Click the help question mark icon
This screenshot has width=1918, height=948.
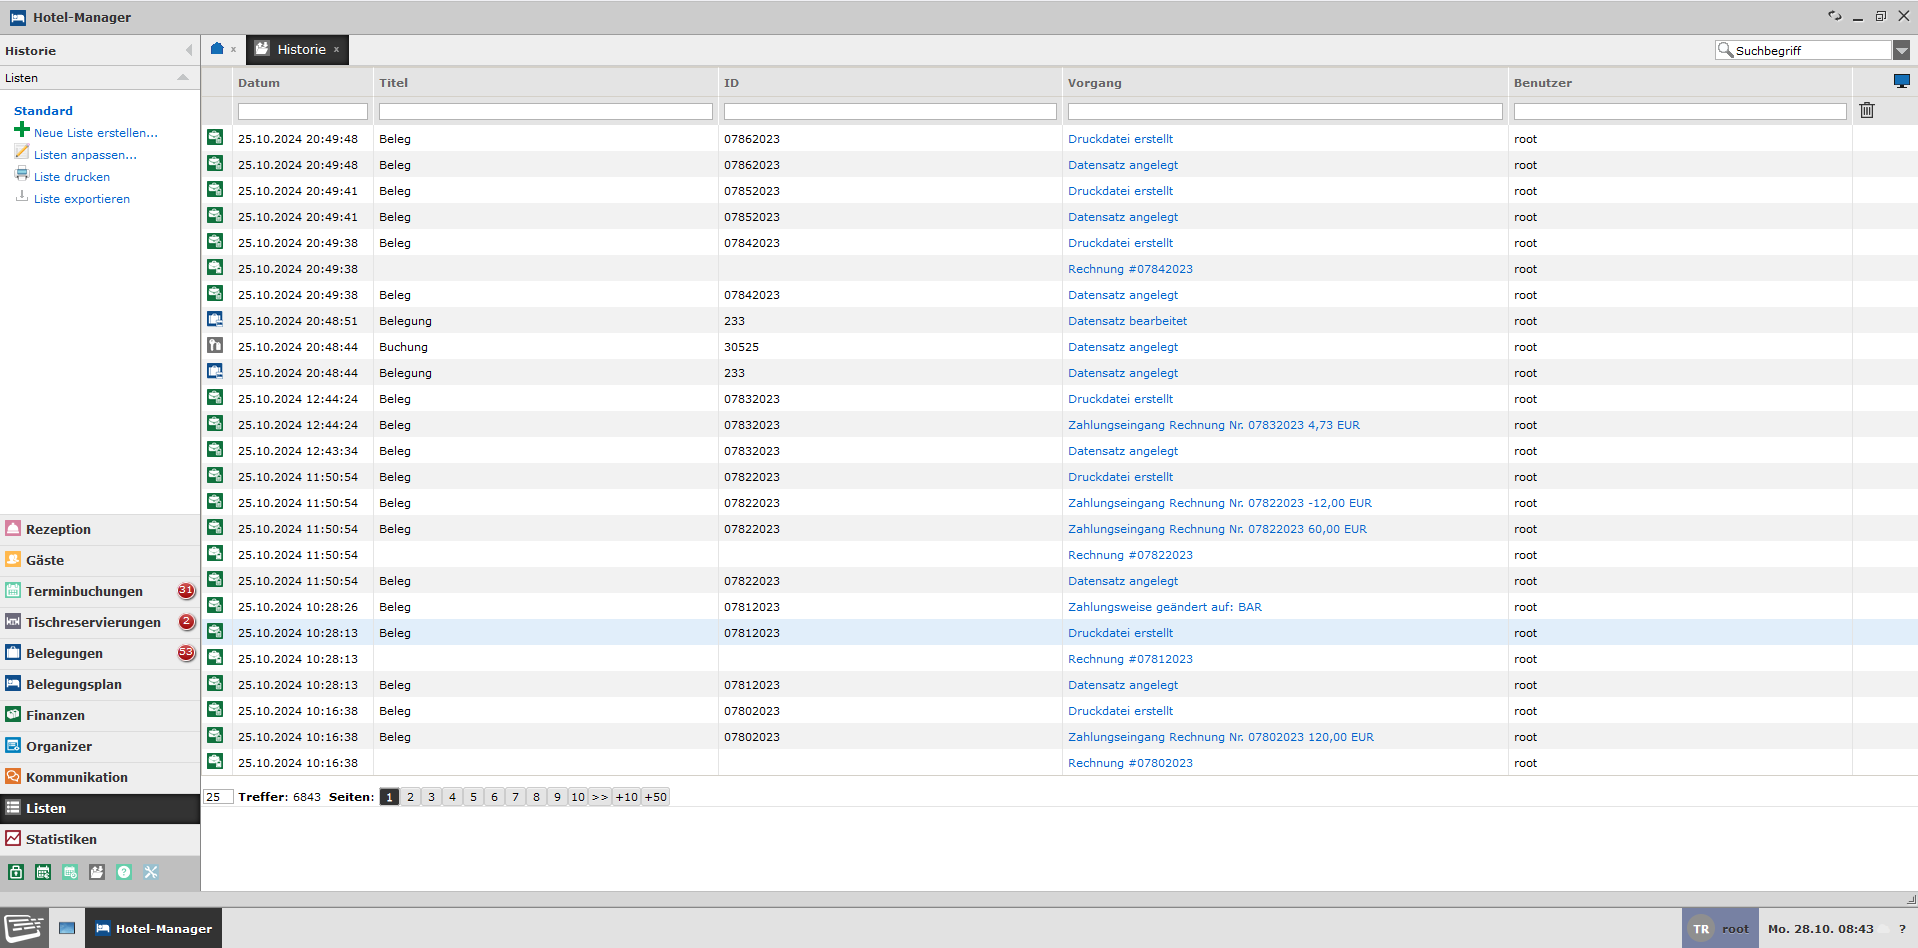tap(124, 872)
